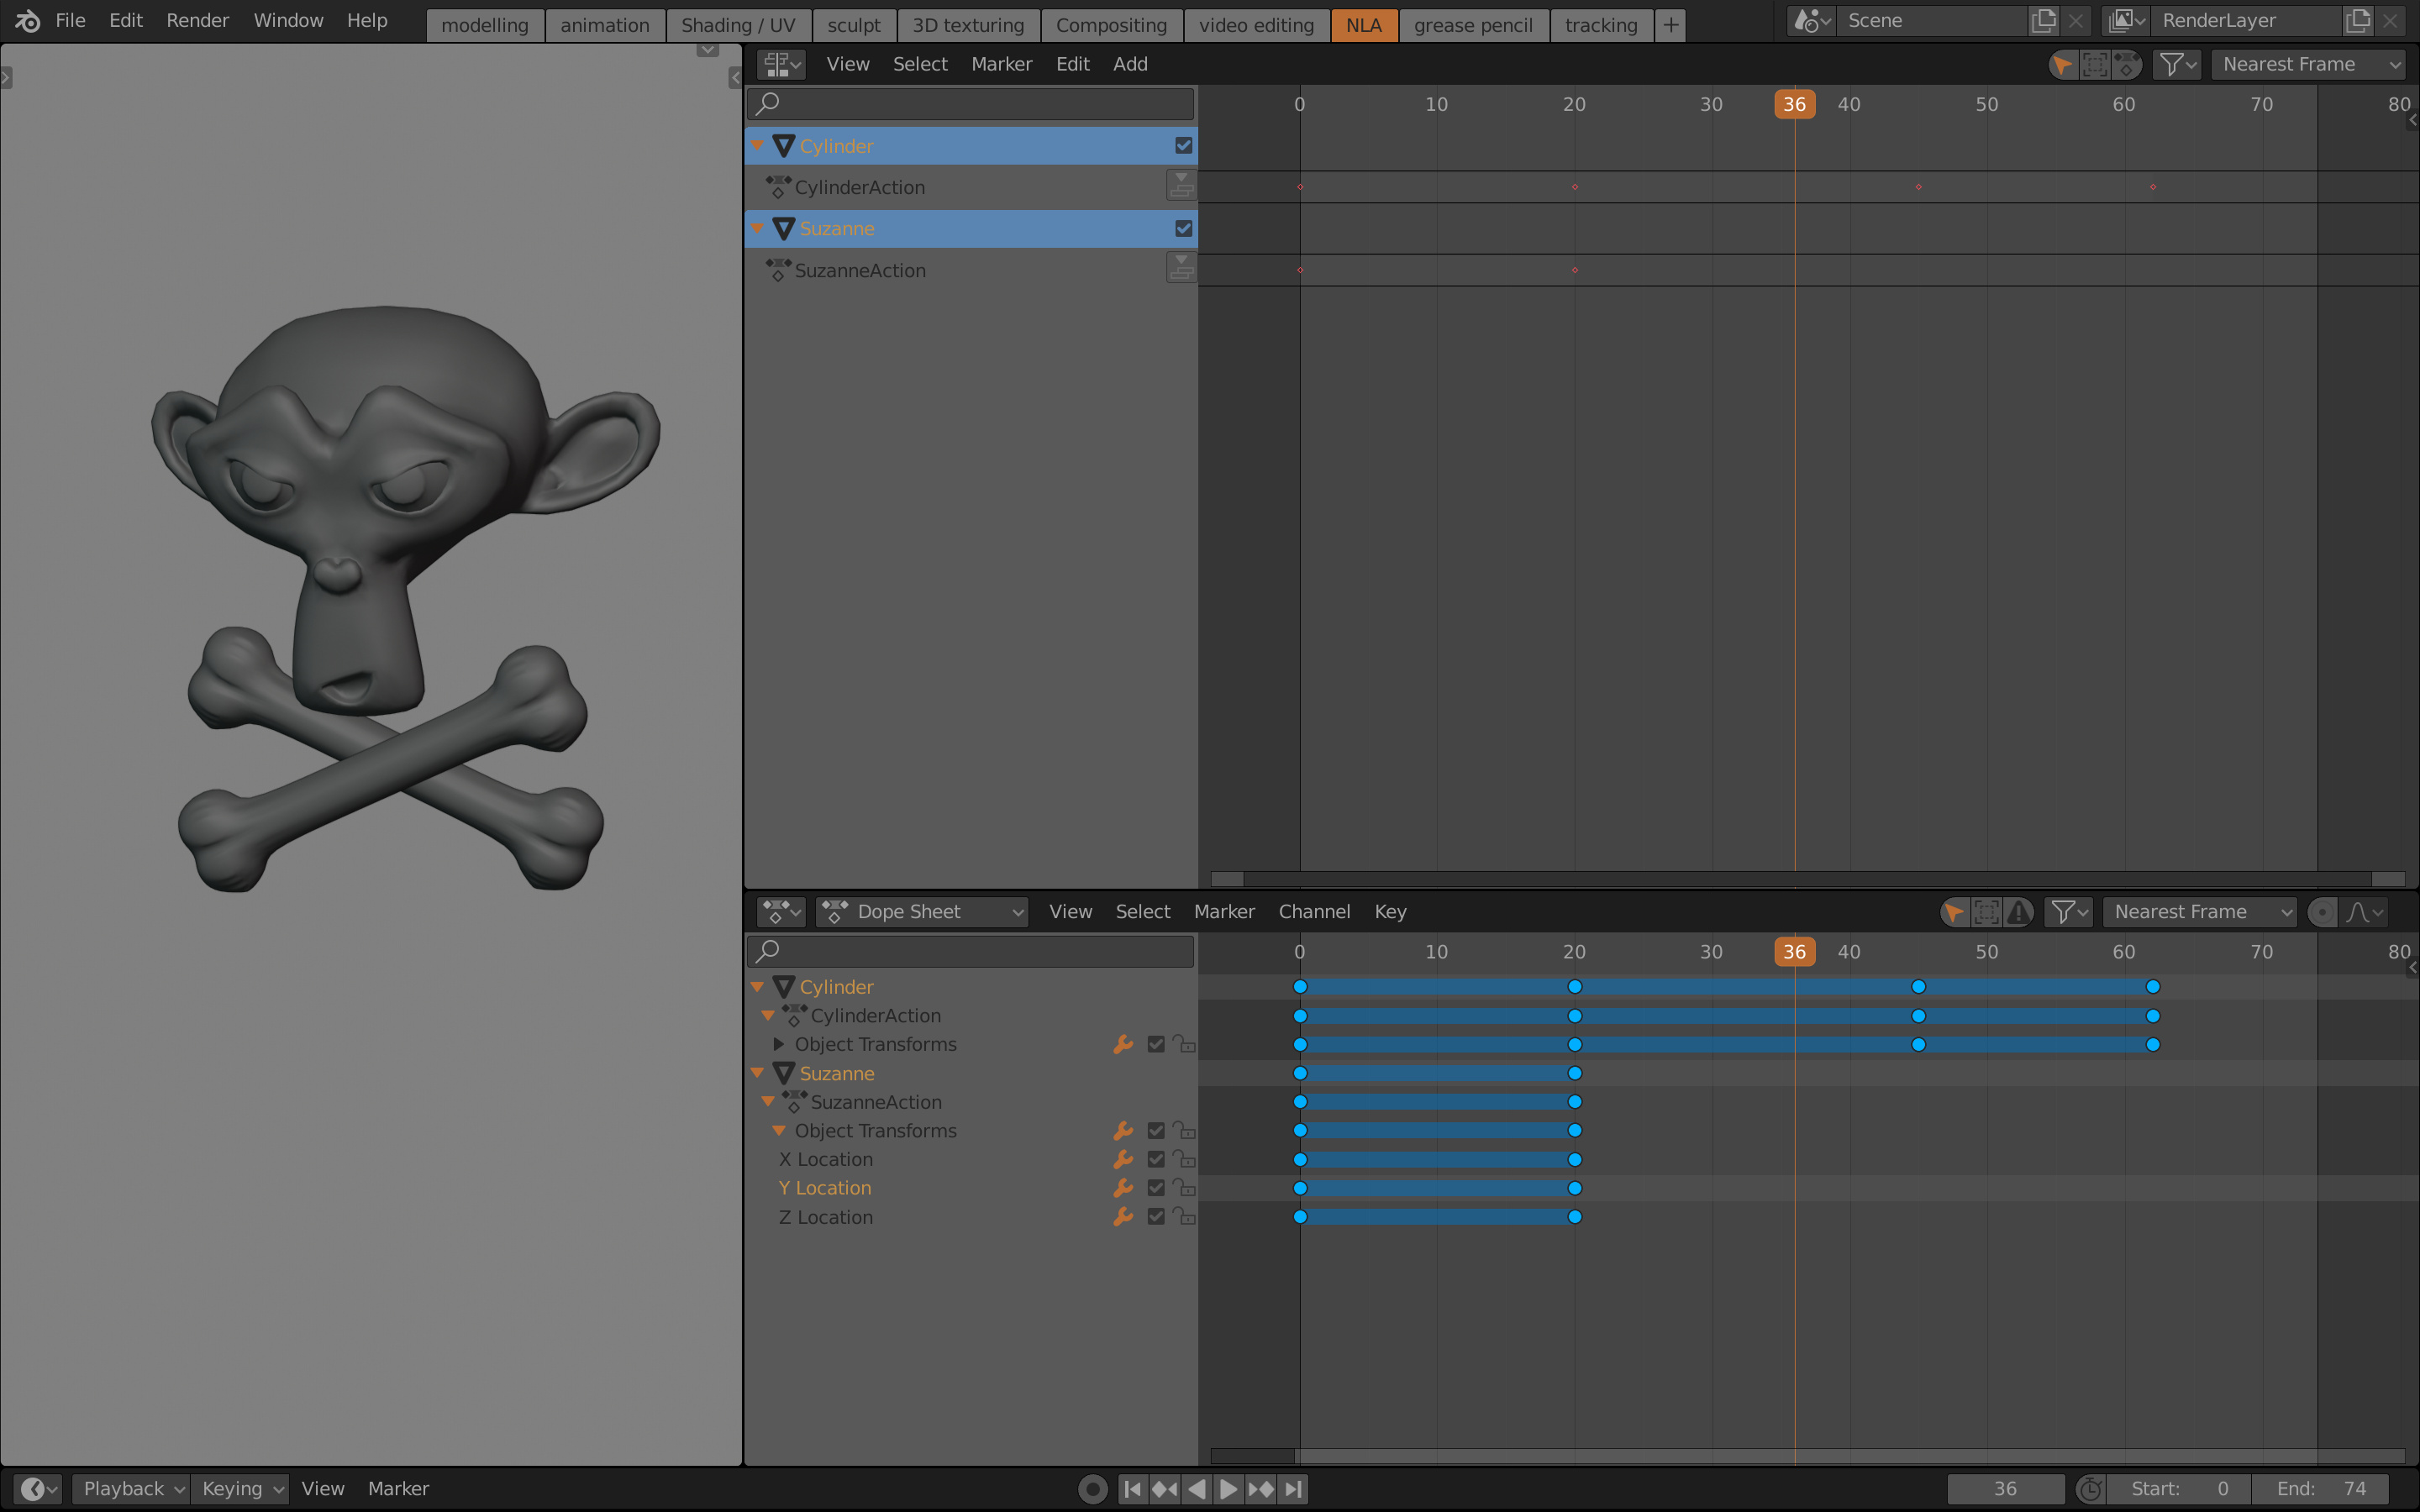
Task: Click the wrench modifier icon on Y Location
Action: coord(1123,1188)
